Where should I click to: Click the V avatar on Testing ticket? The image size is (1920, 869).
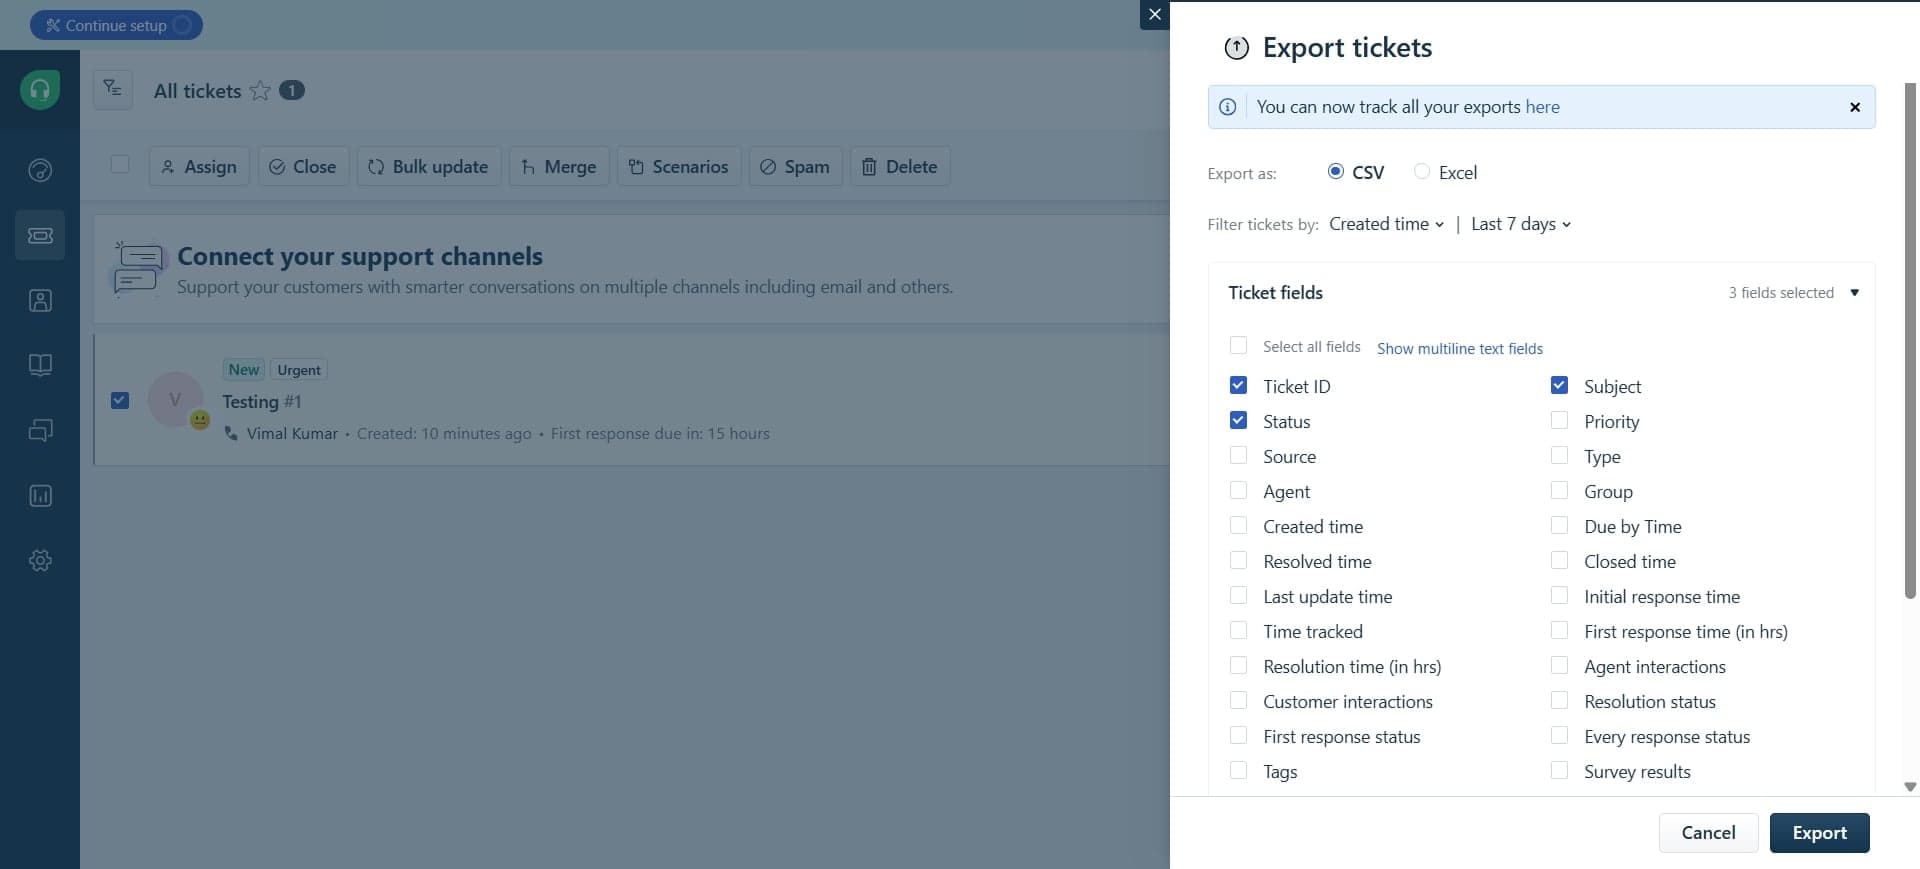click(175, 399)
